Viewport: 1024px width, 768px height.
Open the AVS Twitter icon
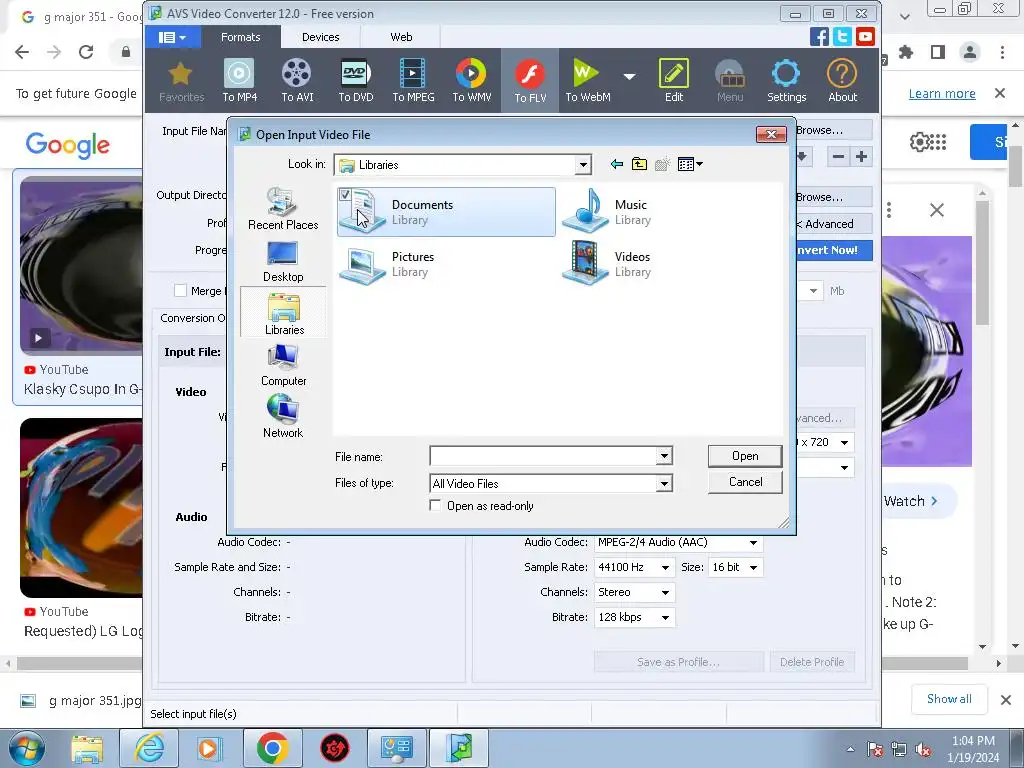point(842,37)
